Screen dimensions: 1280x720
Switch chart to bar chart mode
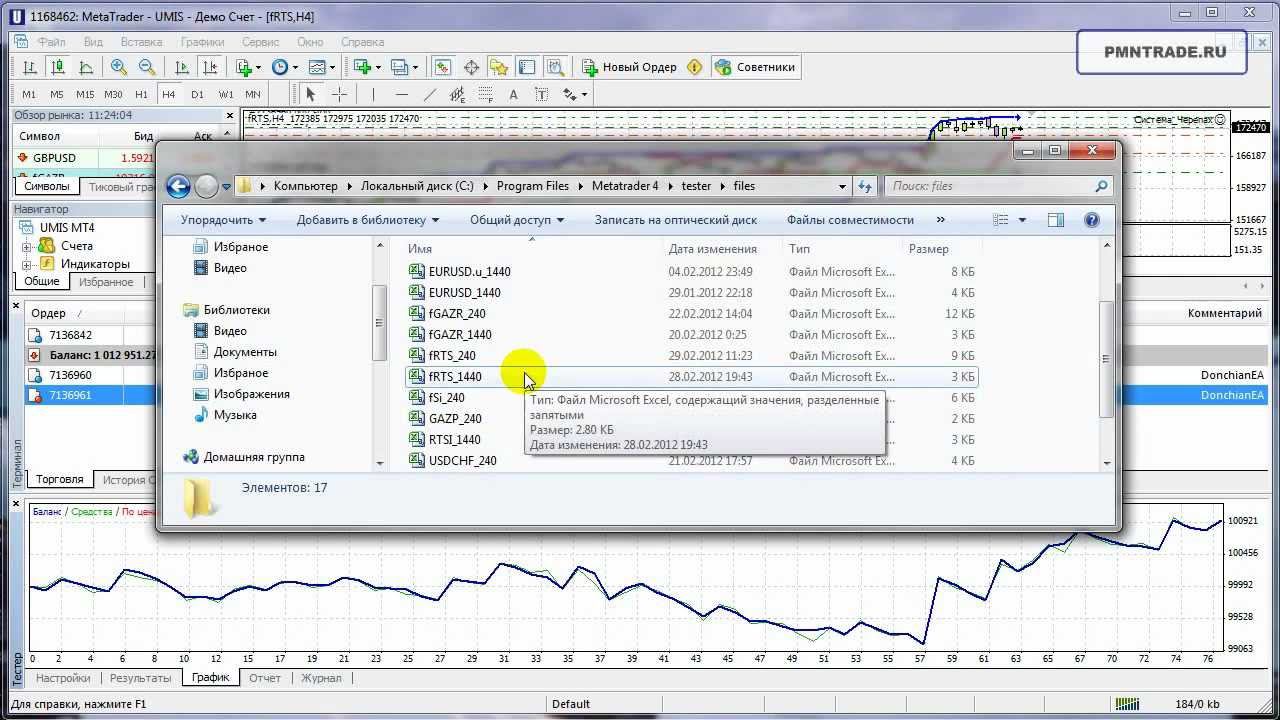pyautogui.click(x=30, y=67)
